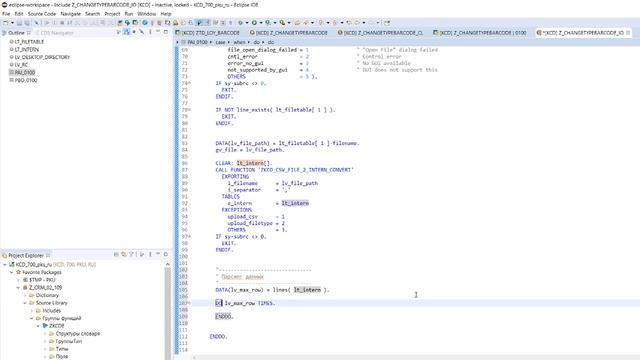Select LT_INTERN in the Outline
The height and width of the screenshot is (360, 640).
coord(27,49)
